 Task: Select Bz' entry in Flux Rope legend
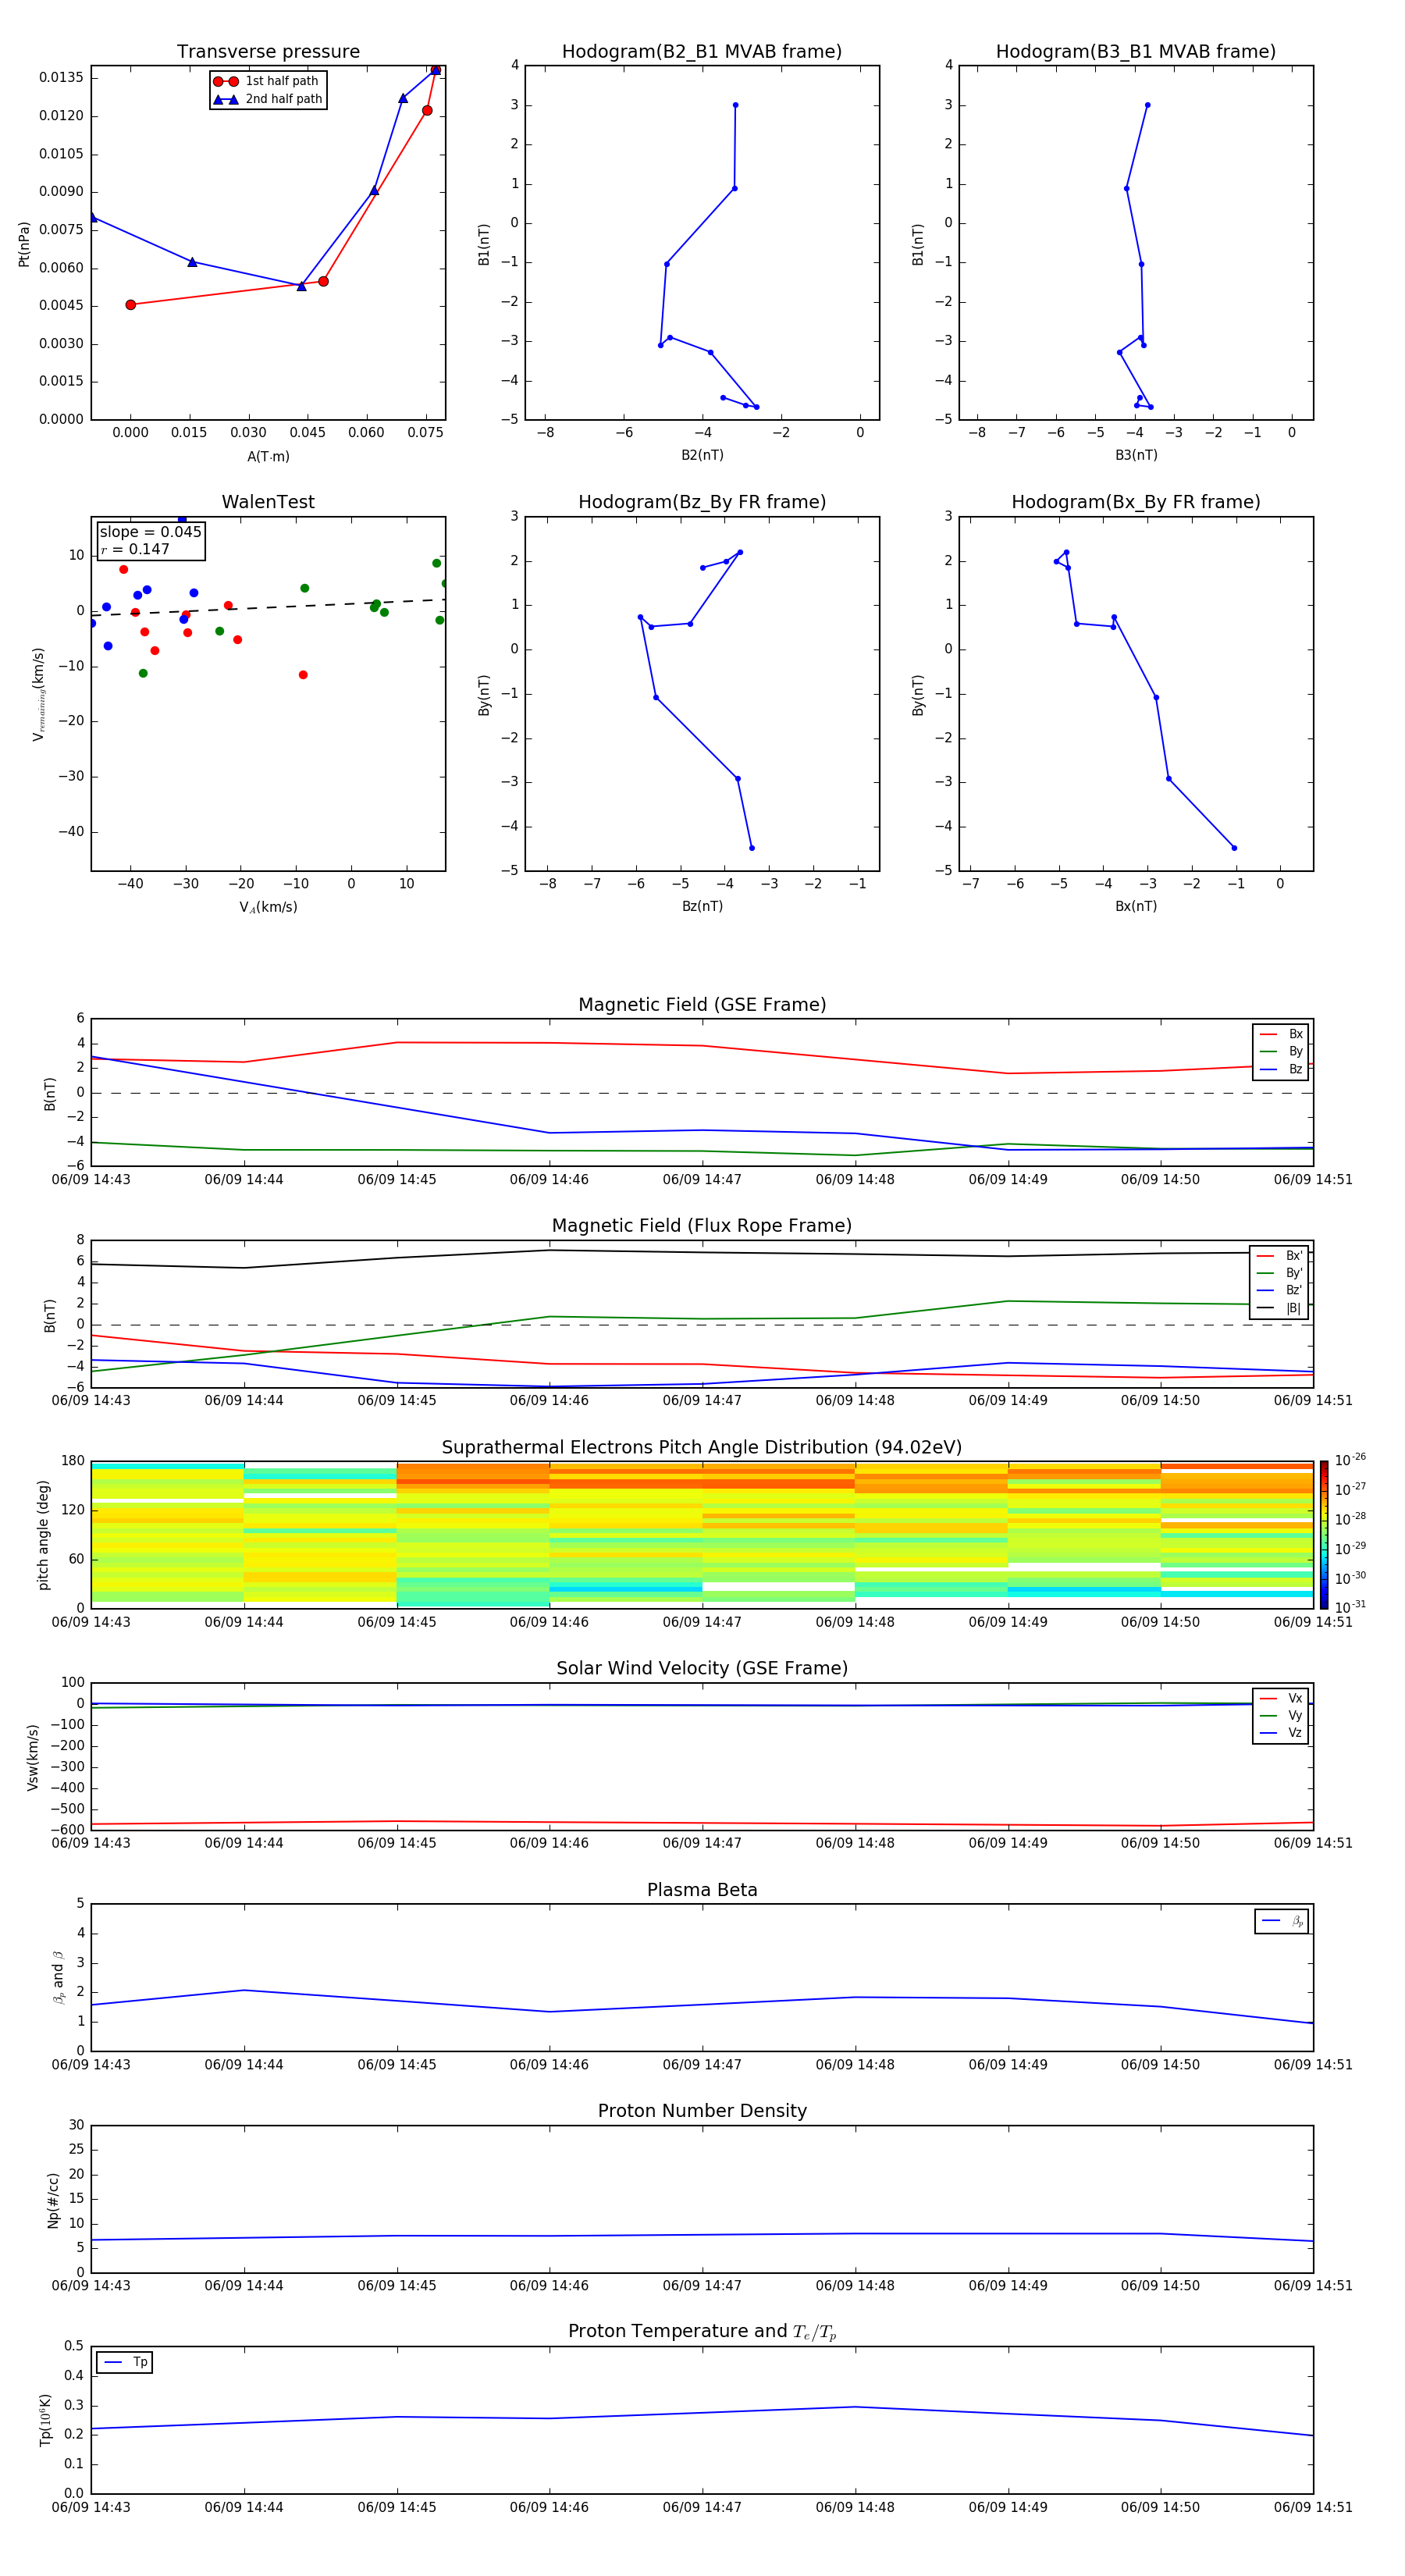point(1280,1290)
